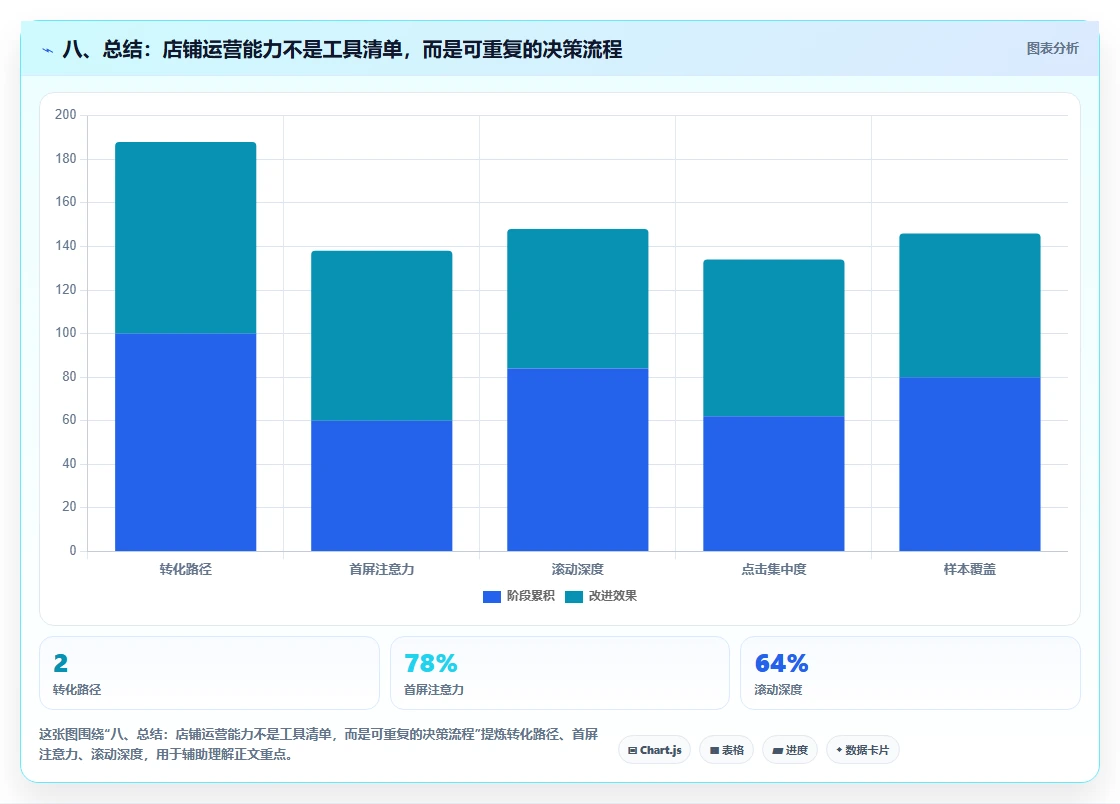Click the teal bar segment for 滚动深度
Image resolution: width=1120 pixels, height=804 pixels.
click(x=578, y=298)
